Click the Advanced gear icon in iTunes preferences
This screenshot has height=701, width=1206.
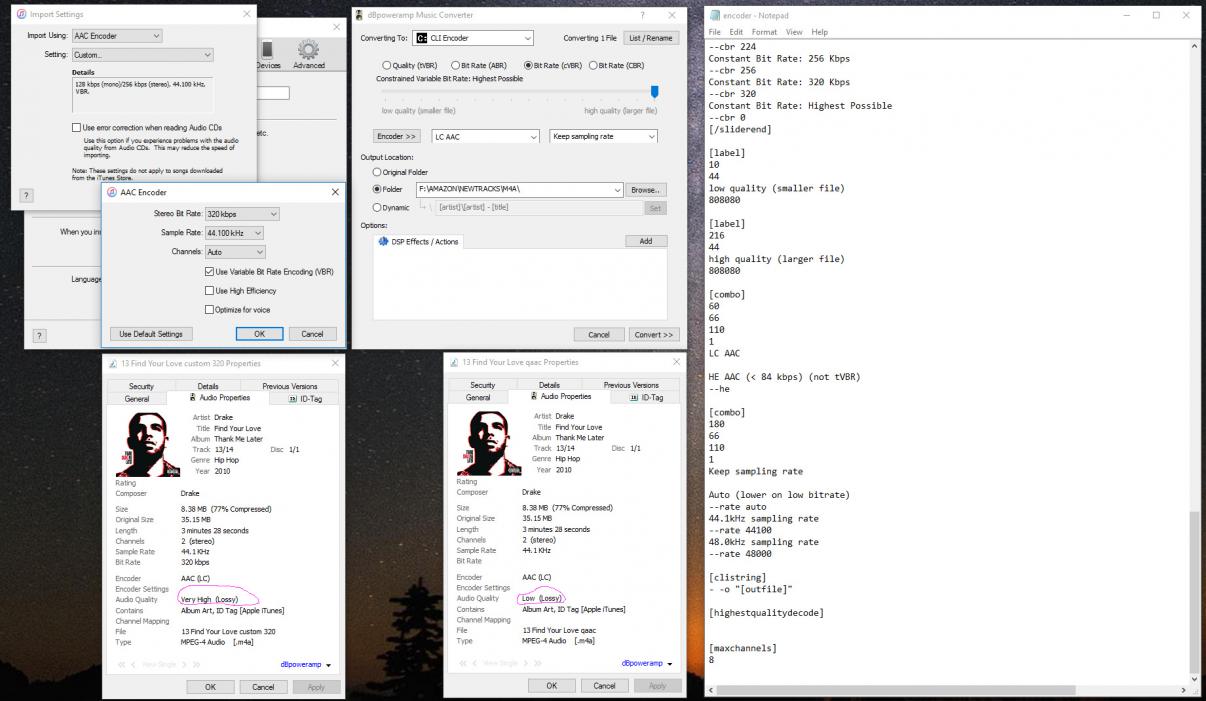(x=308, y=50)
